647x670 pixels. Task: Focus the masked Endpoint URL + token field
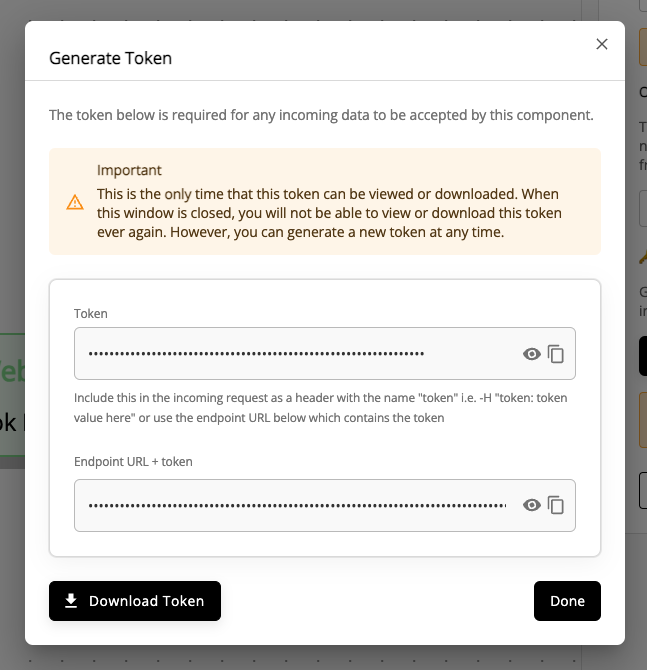pyautogui.click(x=325, y=505)
